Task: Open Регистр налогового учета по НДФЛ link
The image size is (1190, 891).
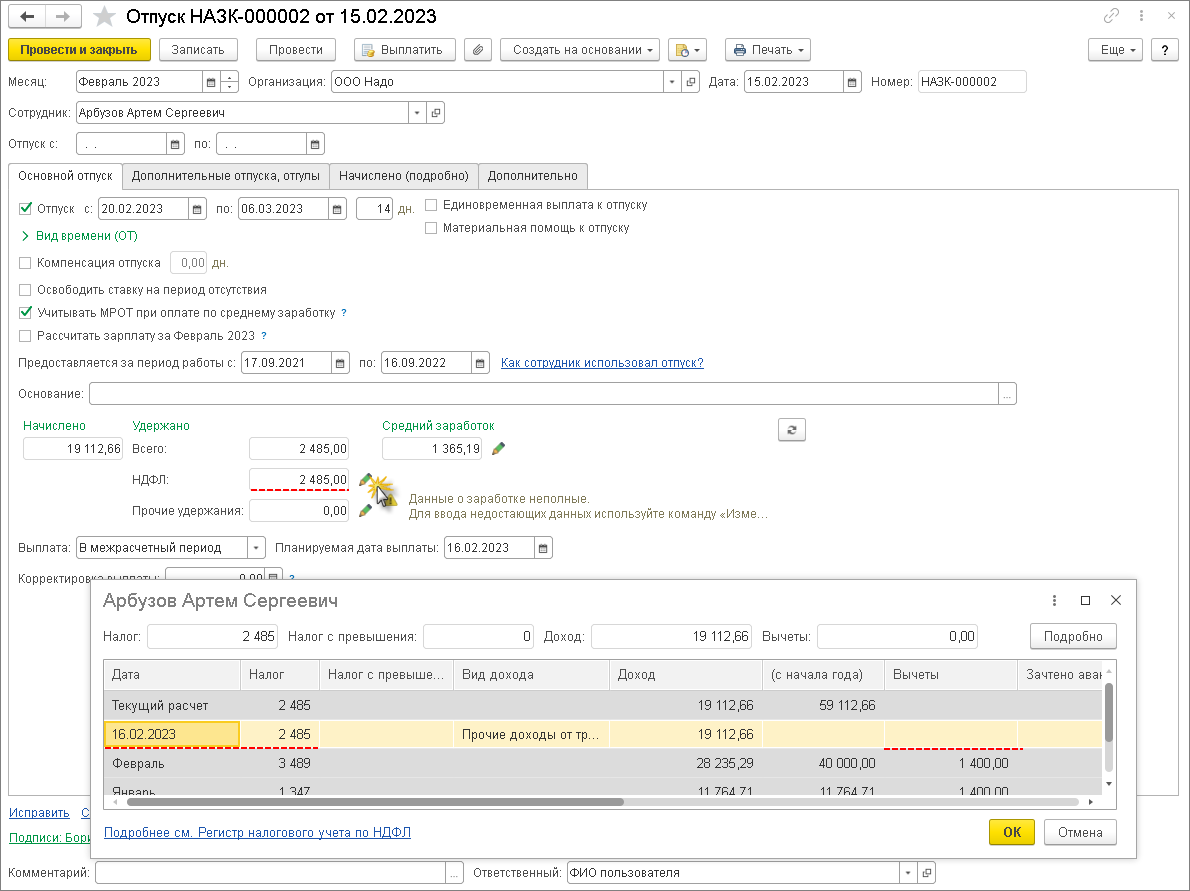Action: tap(257, 833)
